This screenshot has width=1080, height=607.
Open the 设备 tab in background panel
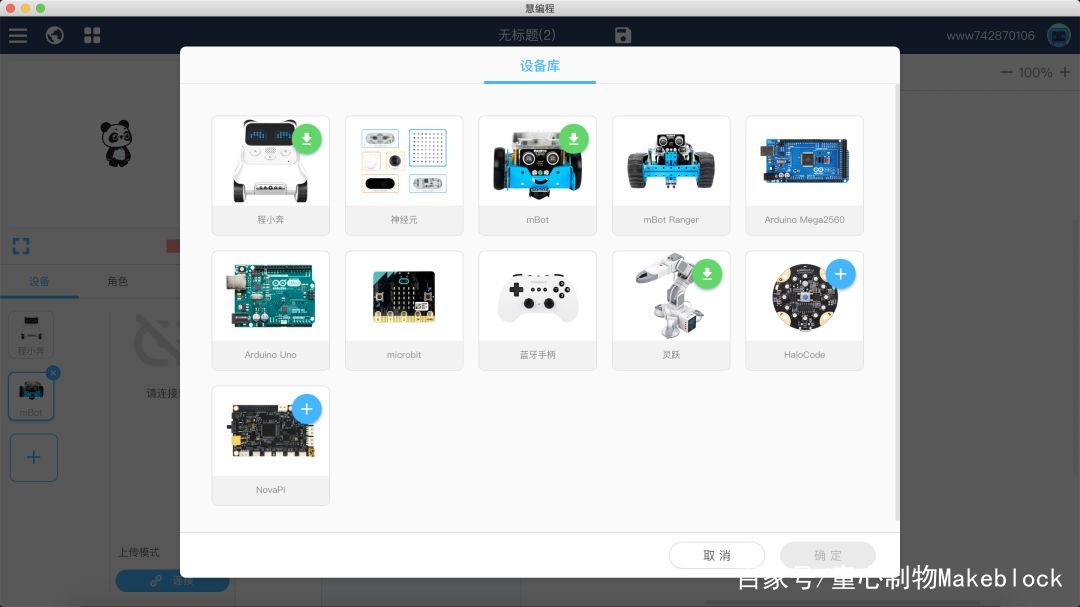point(39,281)
